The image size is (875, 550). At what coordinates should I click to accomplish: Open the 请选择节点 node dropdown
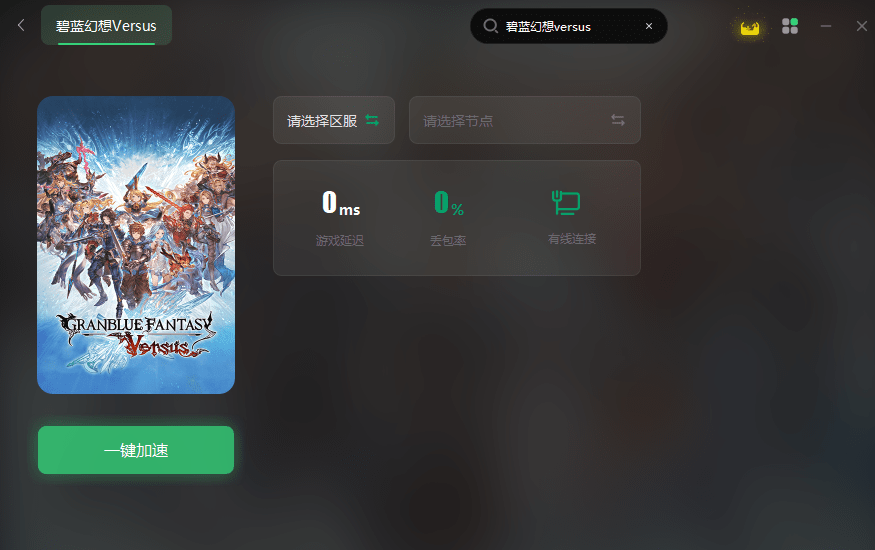click(525, 120)
